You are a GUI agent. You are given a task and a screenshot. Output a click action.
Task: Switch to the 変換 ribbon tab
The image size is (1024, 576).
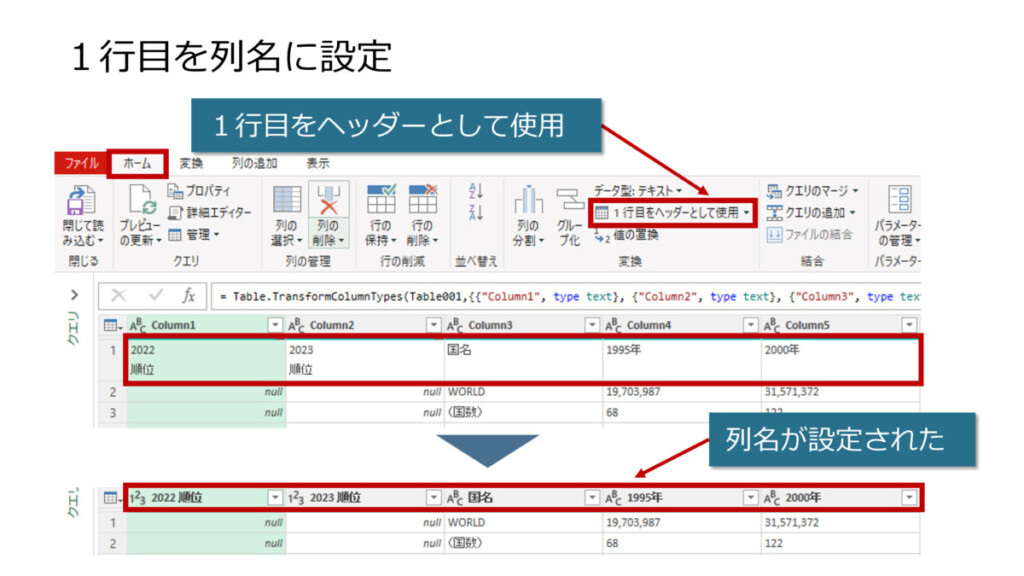pos(191,163)
